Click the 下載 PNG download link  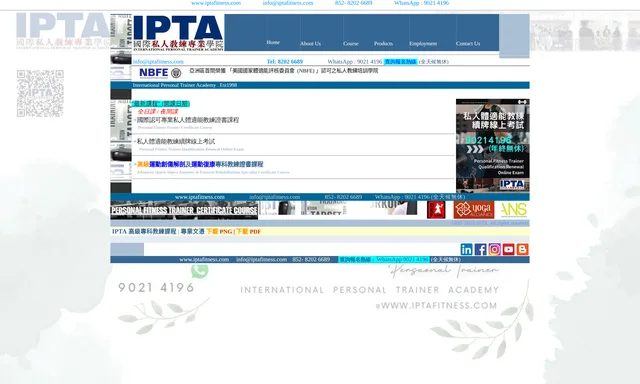(219, 231)
